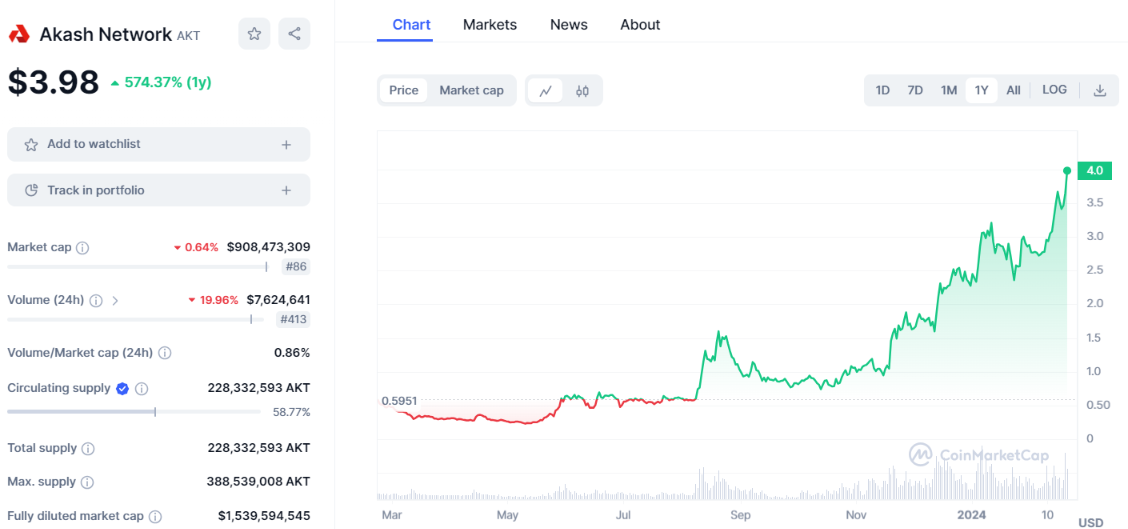The width and height of the screenshot is (1128, 529).
Task: Click the plus icon on Add to watchlist
Action: tap(286, 145)
